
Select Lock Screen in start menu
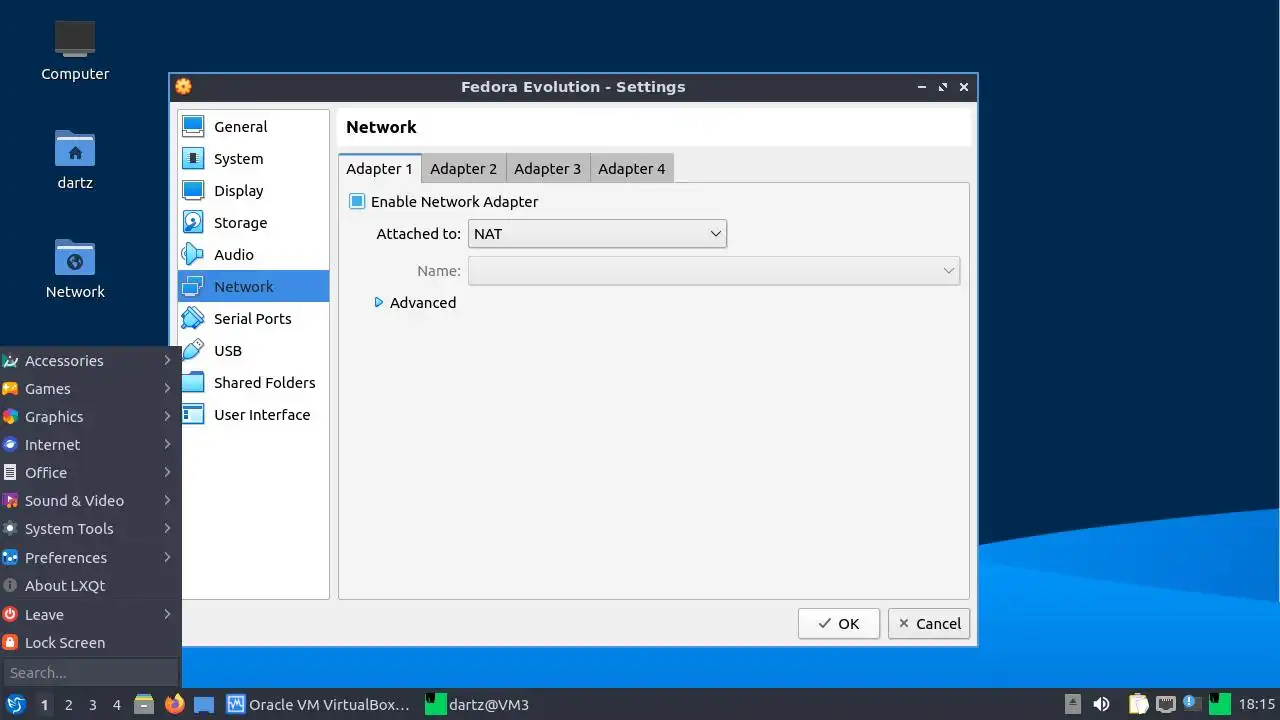tap(90, 643)
